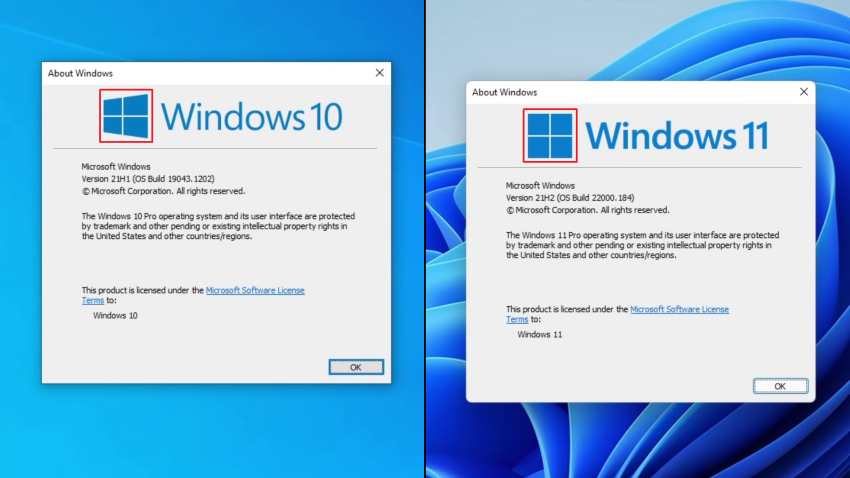850x478 pixels.
Task: Open Microsoft Software License link in Windows 11 dialog
Action: [x=679, y=309]
